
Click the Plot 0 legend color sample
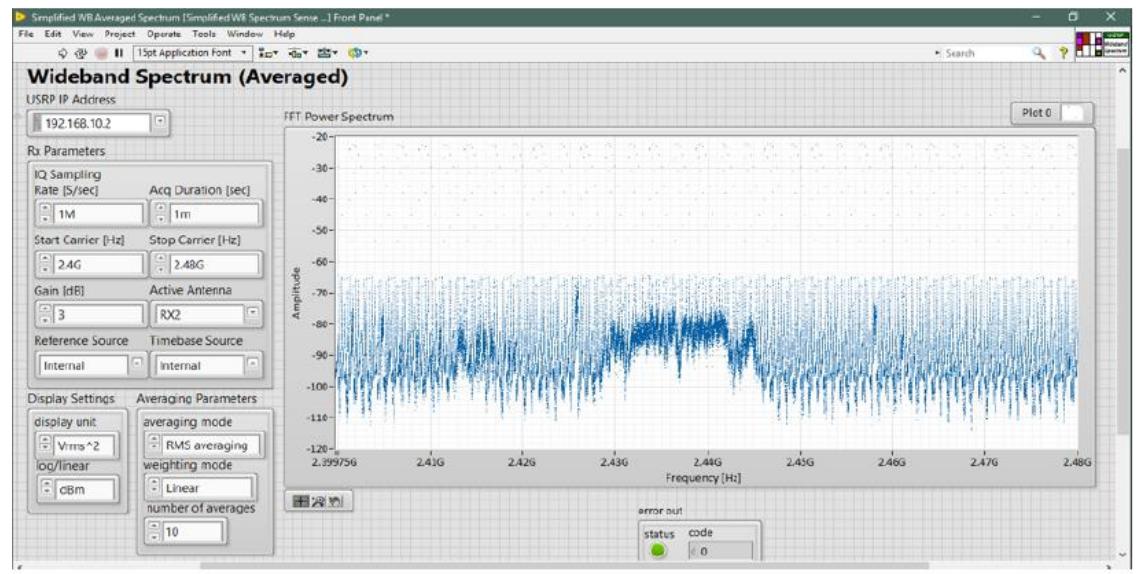[x=1073, y=113]
